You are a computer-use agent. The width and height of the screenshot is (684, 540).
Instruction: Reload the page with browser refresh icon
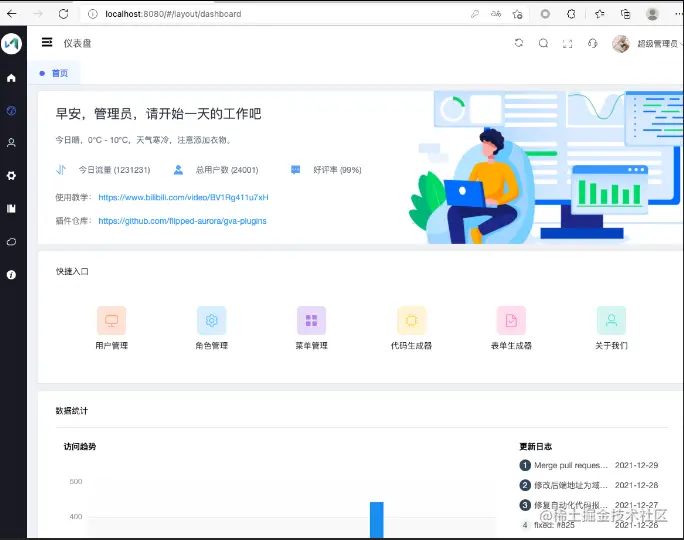[64, 14]
